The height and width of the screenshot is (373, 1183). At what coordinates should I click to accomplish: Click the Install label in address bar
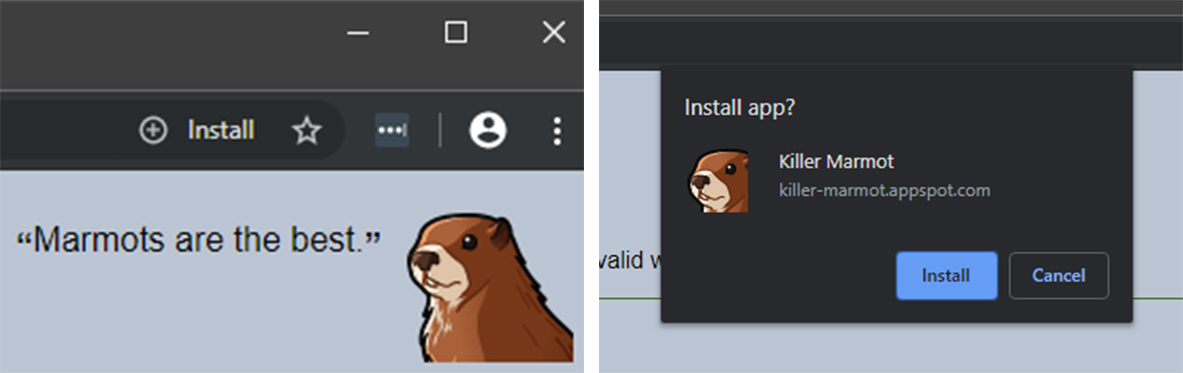221,131
